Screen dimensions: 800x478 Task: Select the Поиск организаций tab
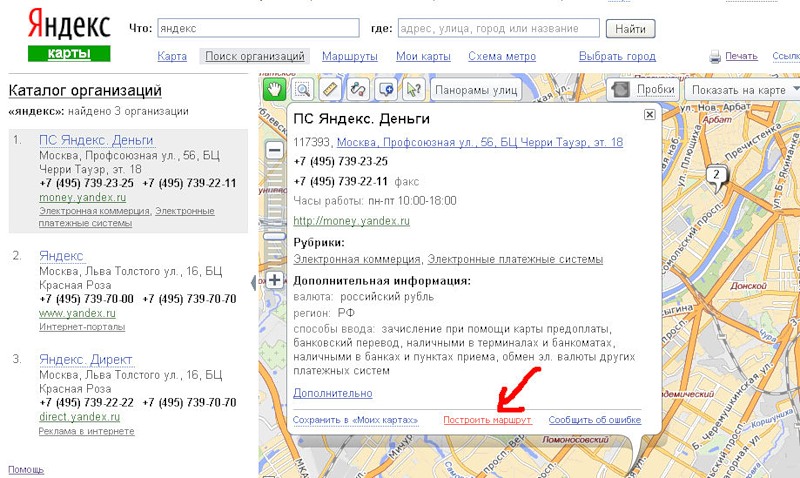pos(255,56)
